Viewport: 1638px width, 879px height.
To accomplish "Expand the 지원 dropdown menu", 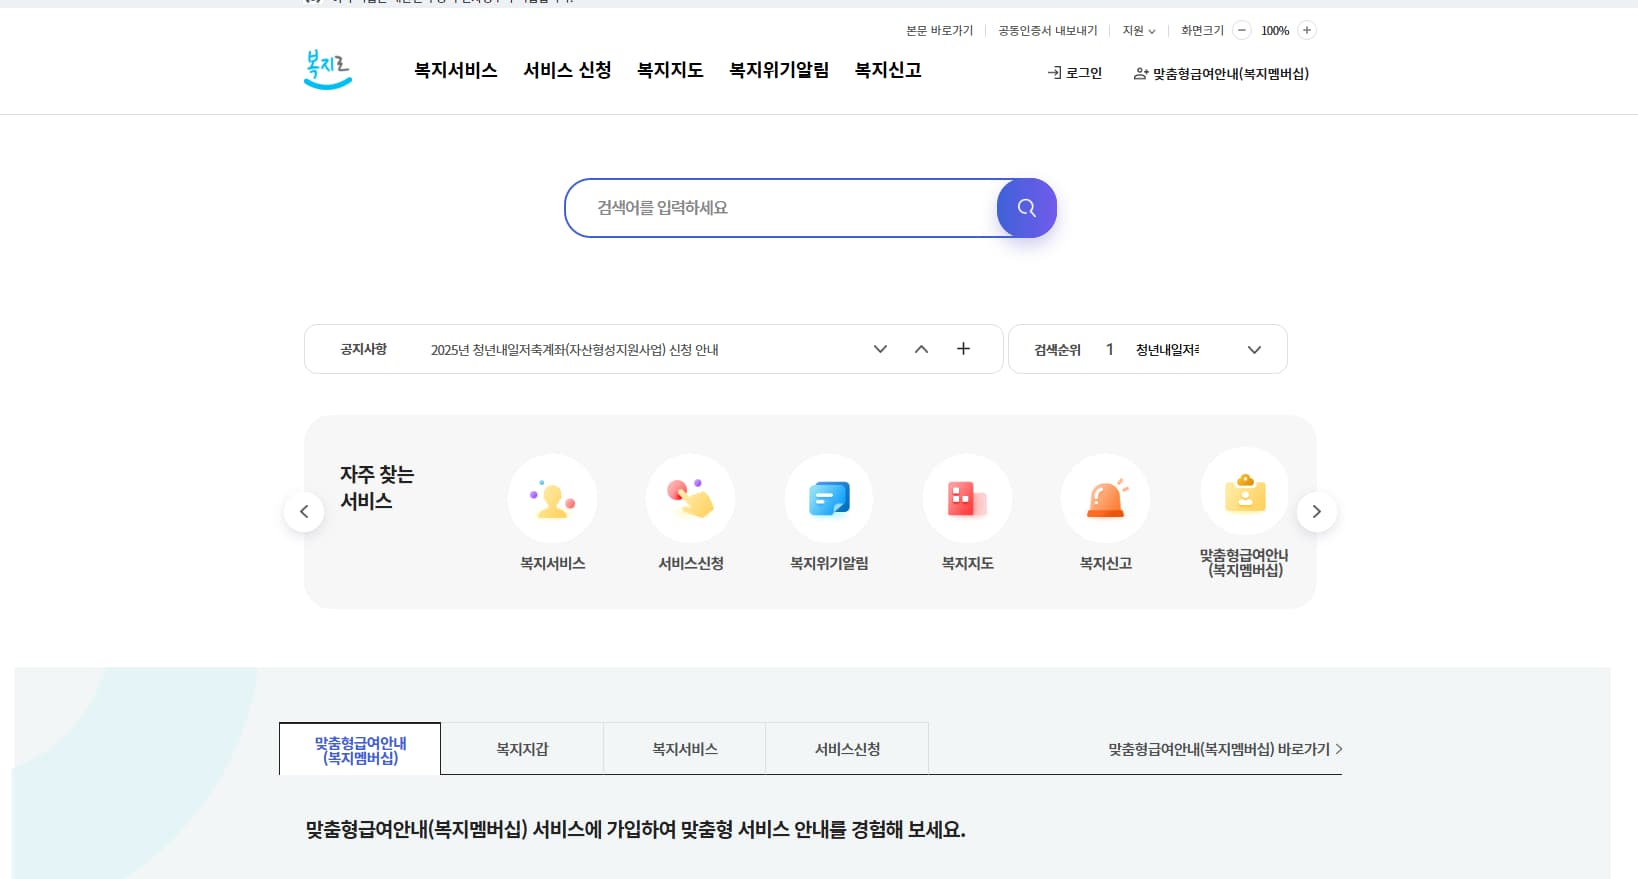I will [x=1139, y=31].
